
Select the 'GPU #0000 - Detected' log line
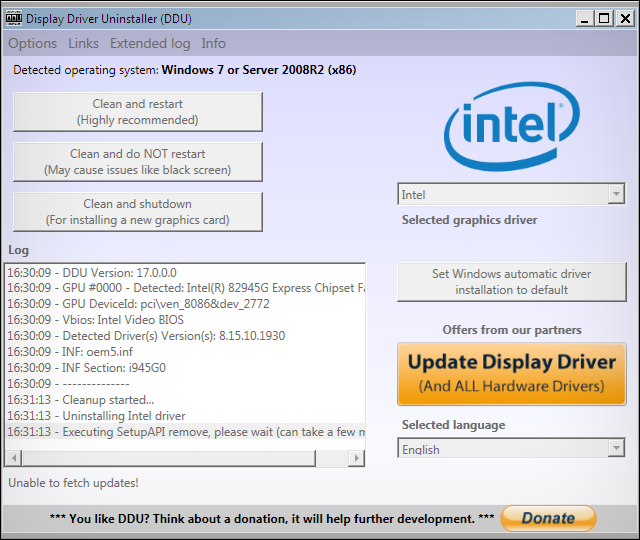(x=186, y=288)
